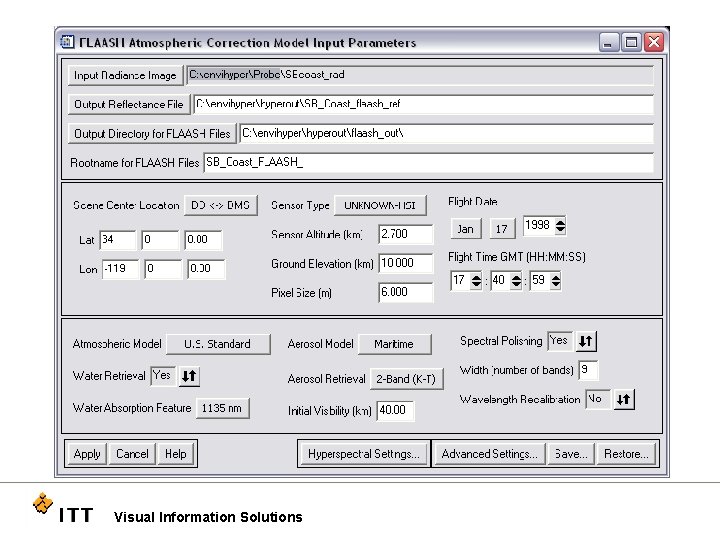720x540 pixels.
Task: Open the Atmospheric Model U.S. Standard dropdown
Action: tap(218, 344)
